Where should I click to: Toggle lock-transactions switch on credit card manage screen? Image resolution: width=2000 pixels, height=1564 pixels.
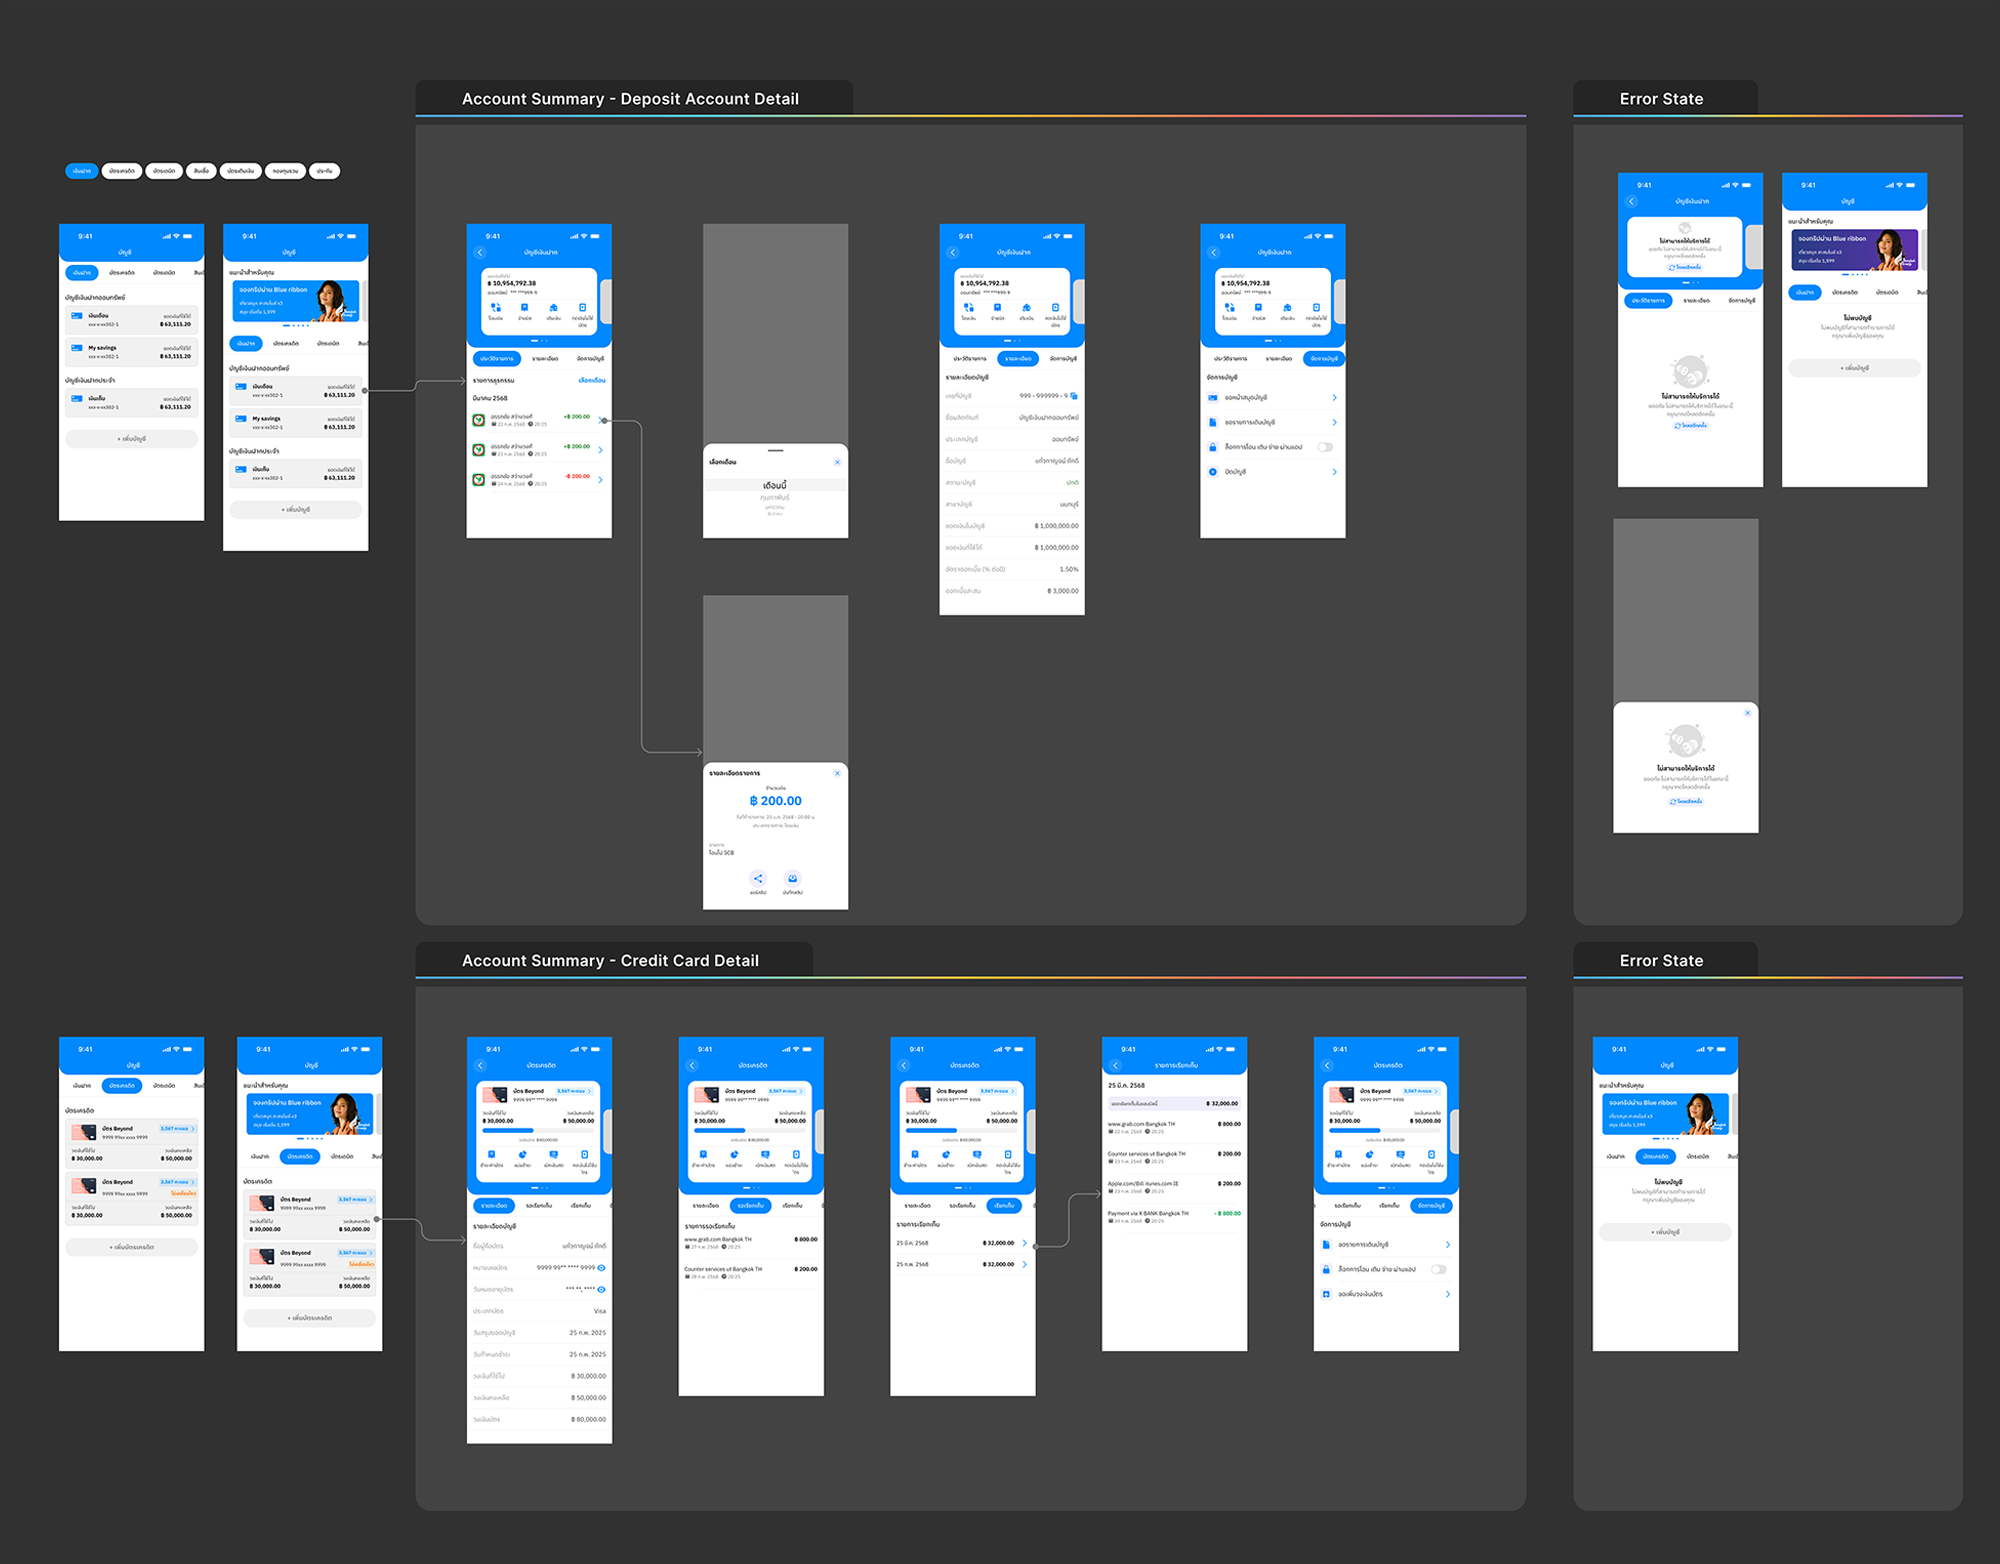pos(1438,1269)
